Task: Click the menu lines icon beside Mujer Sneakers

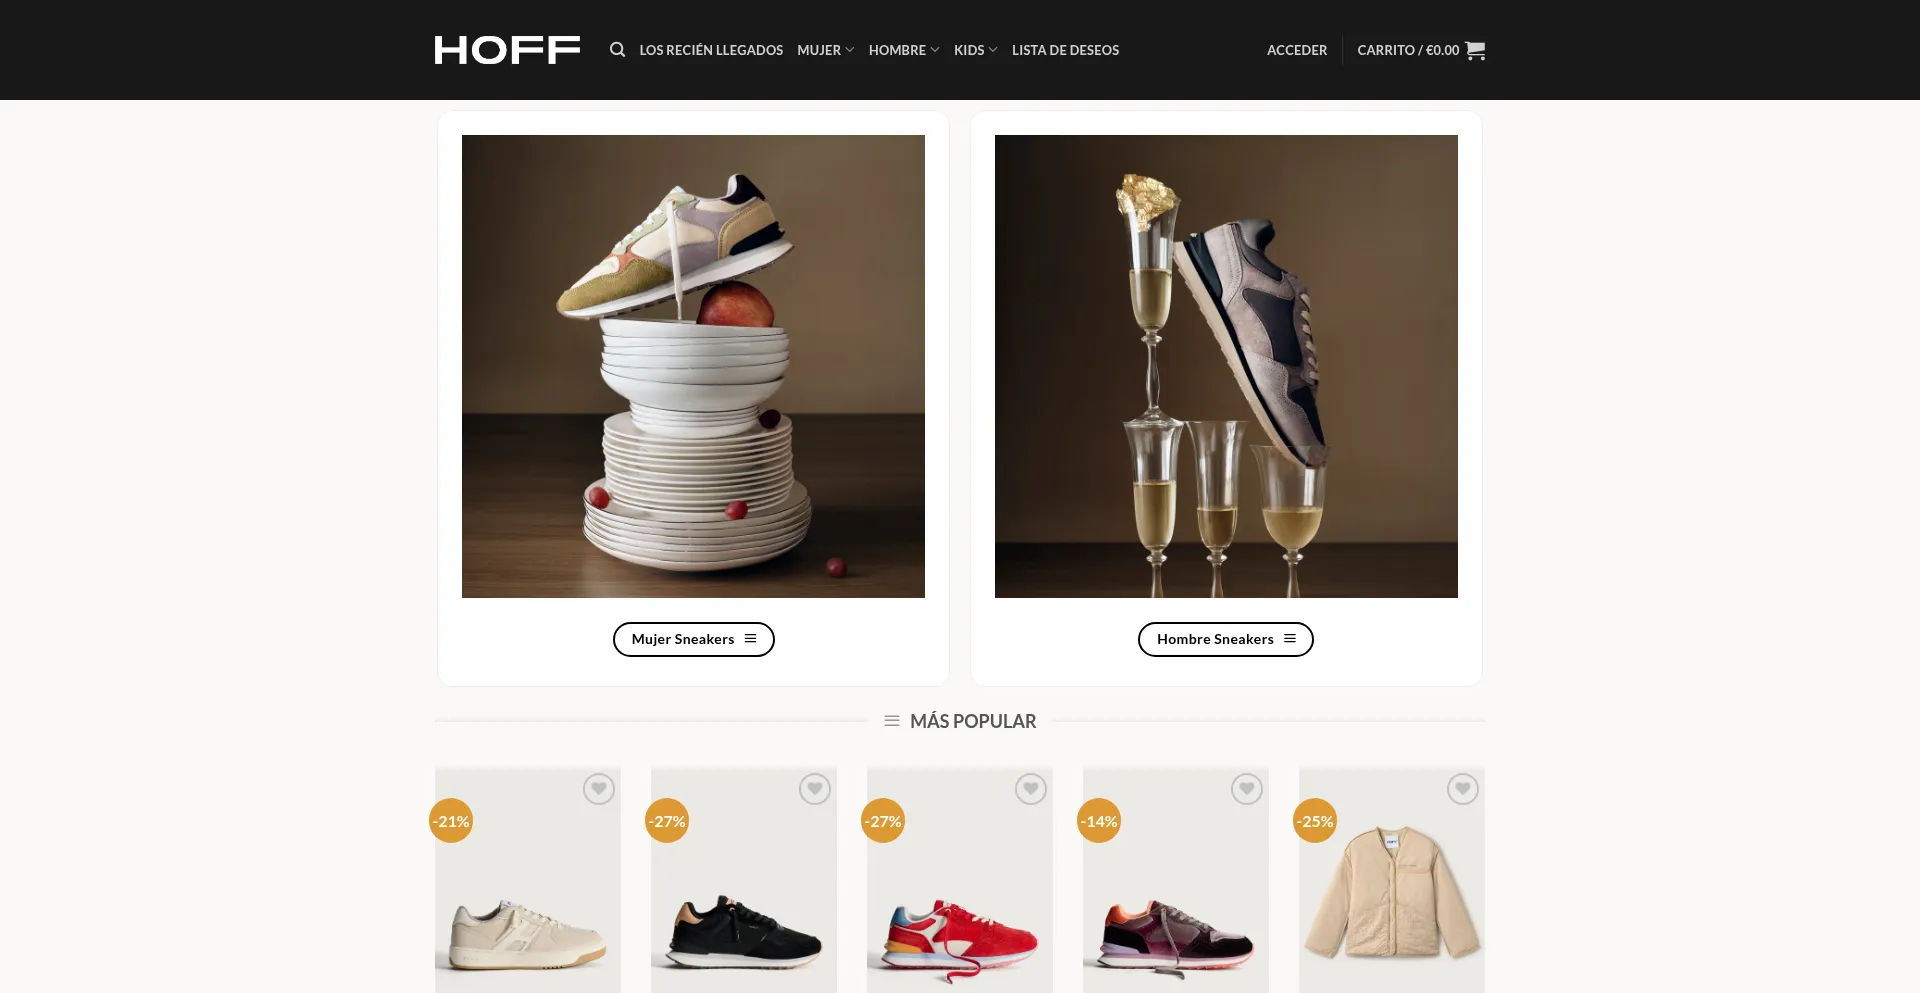Action: click(750, 639)
